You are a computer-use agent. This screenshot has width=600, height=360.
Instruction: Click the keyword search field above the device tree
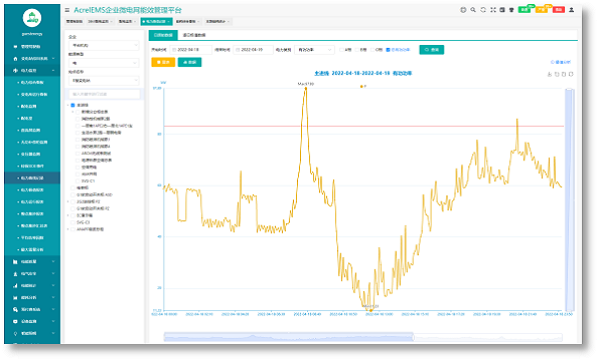[x=104, y=94]
